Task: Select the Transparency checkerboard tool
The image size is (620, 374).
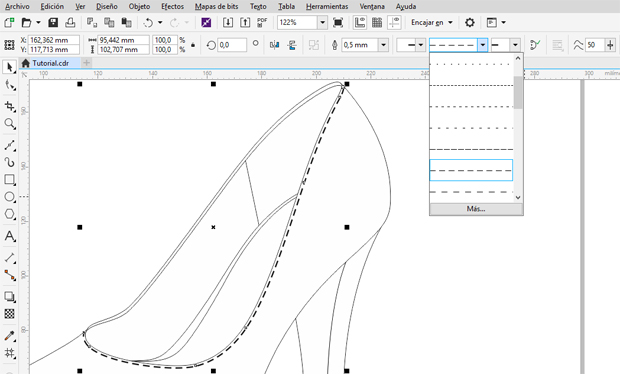Action: click(9, 314)
